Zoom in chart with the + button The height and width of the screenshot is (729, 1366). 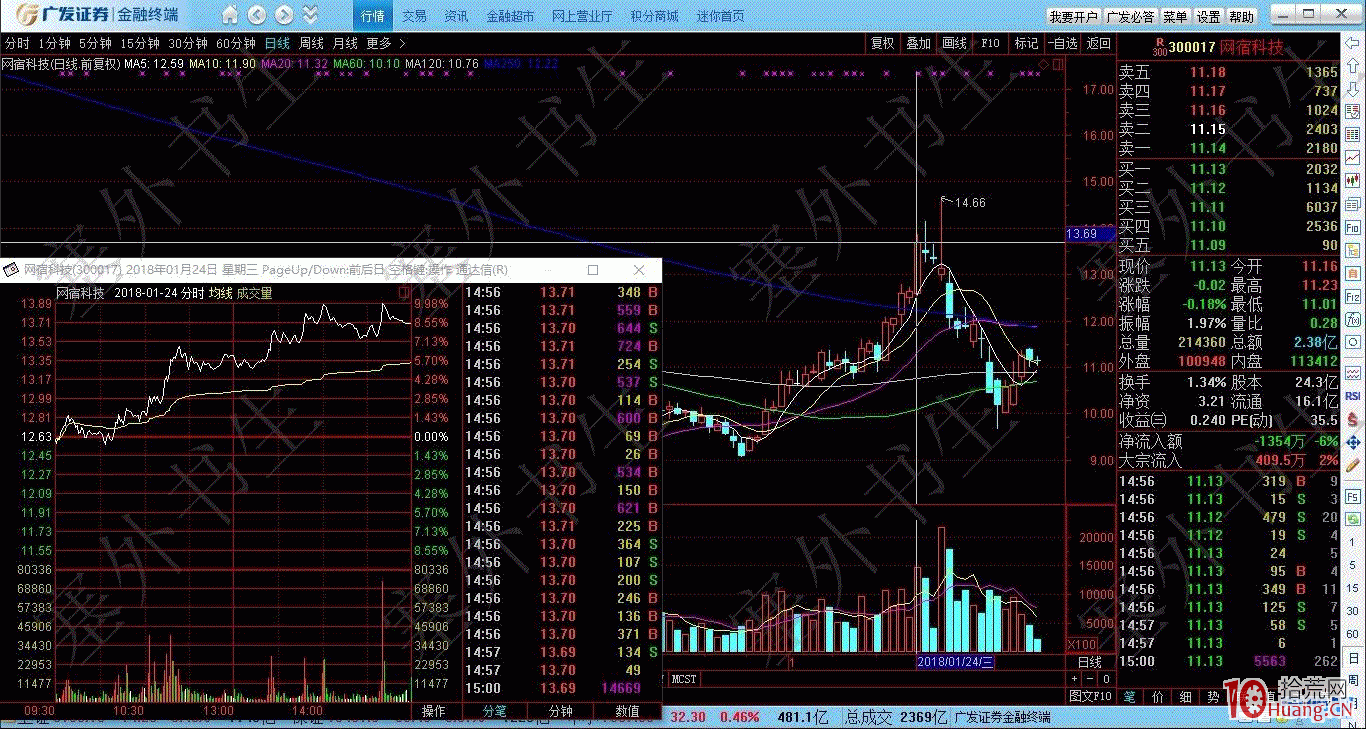click(1074, 678)
